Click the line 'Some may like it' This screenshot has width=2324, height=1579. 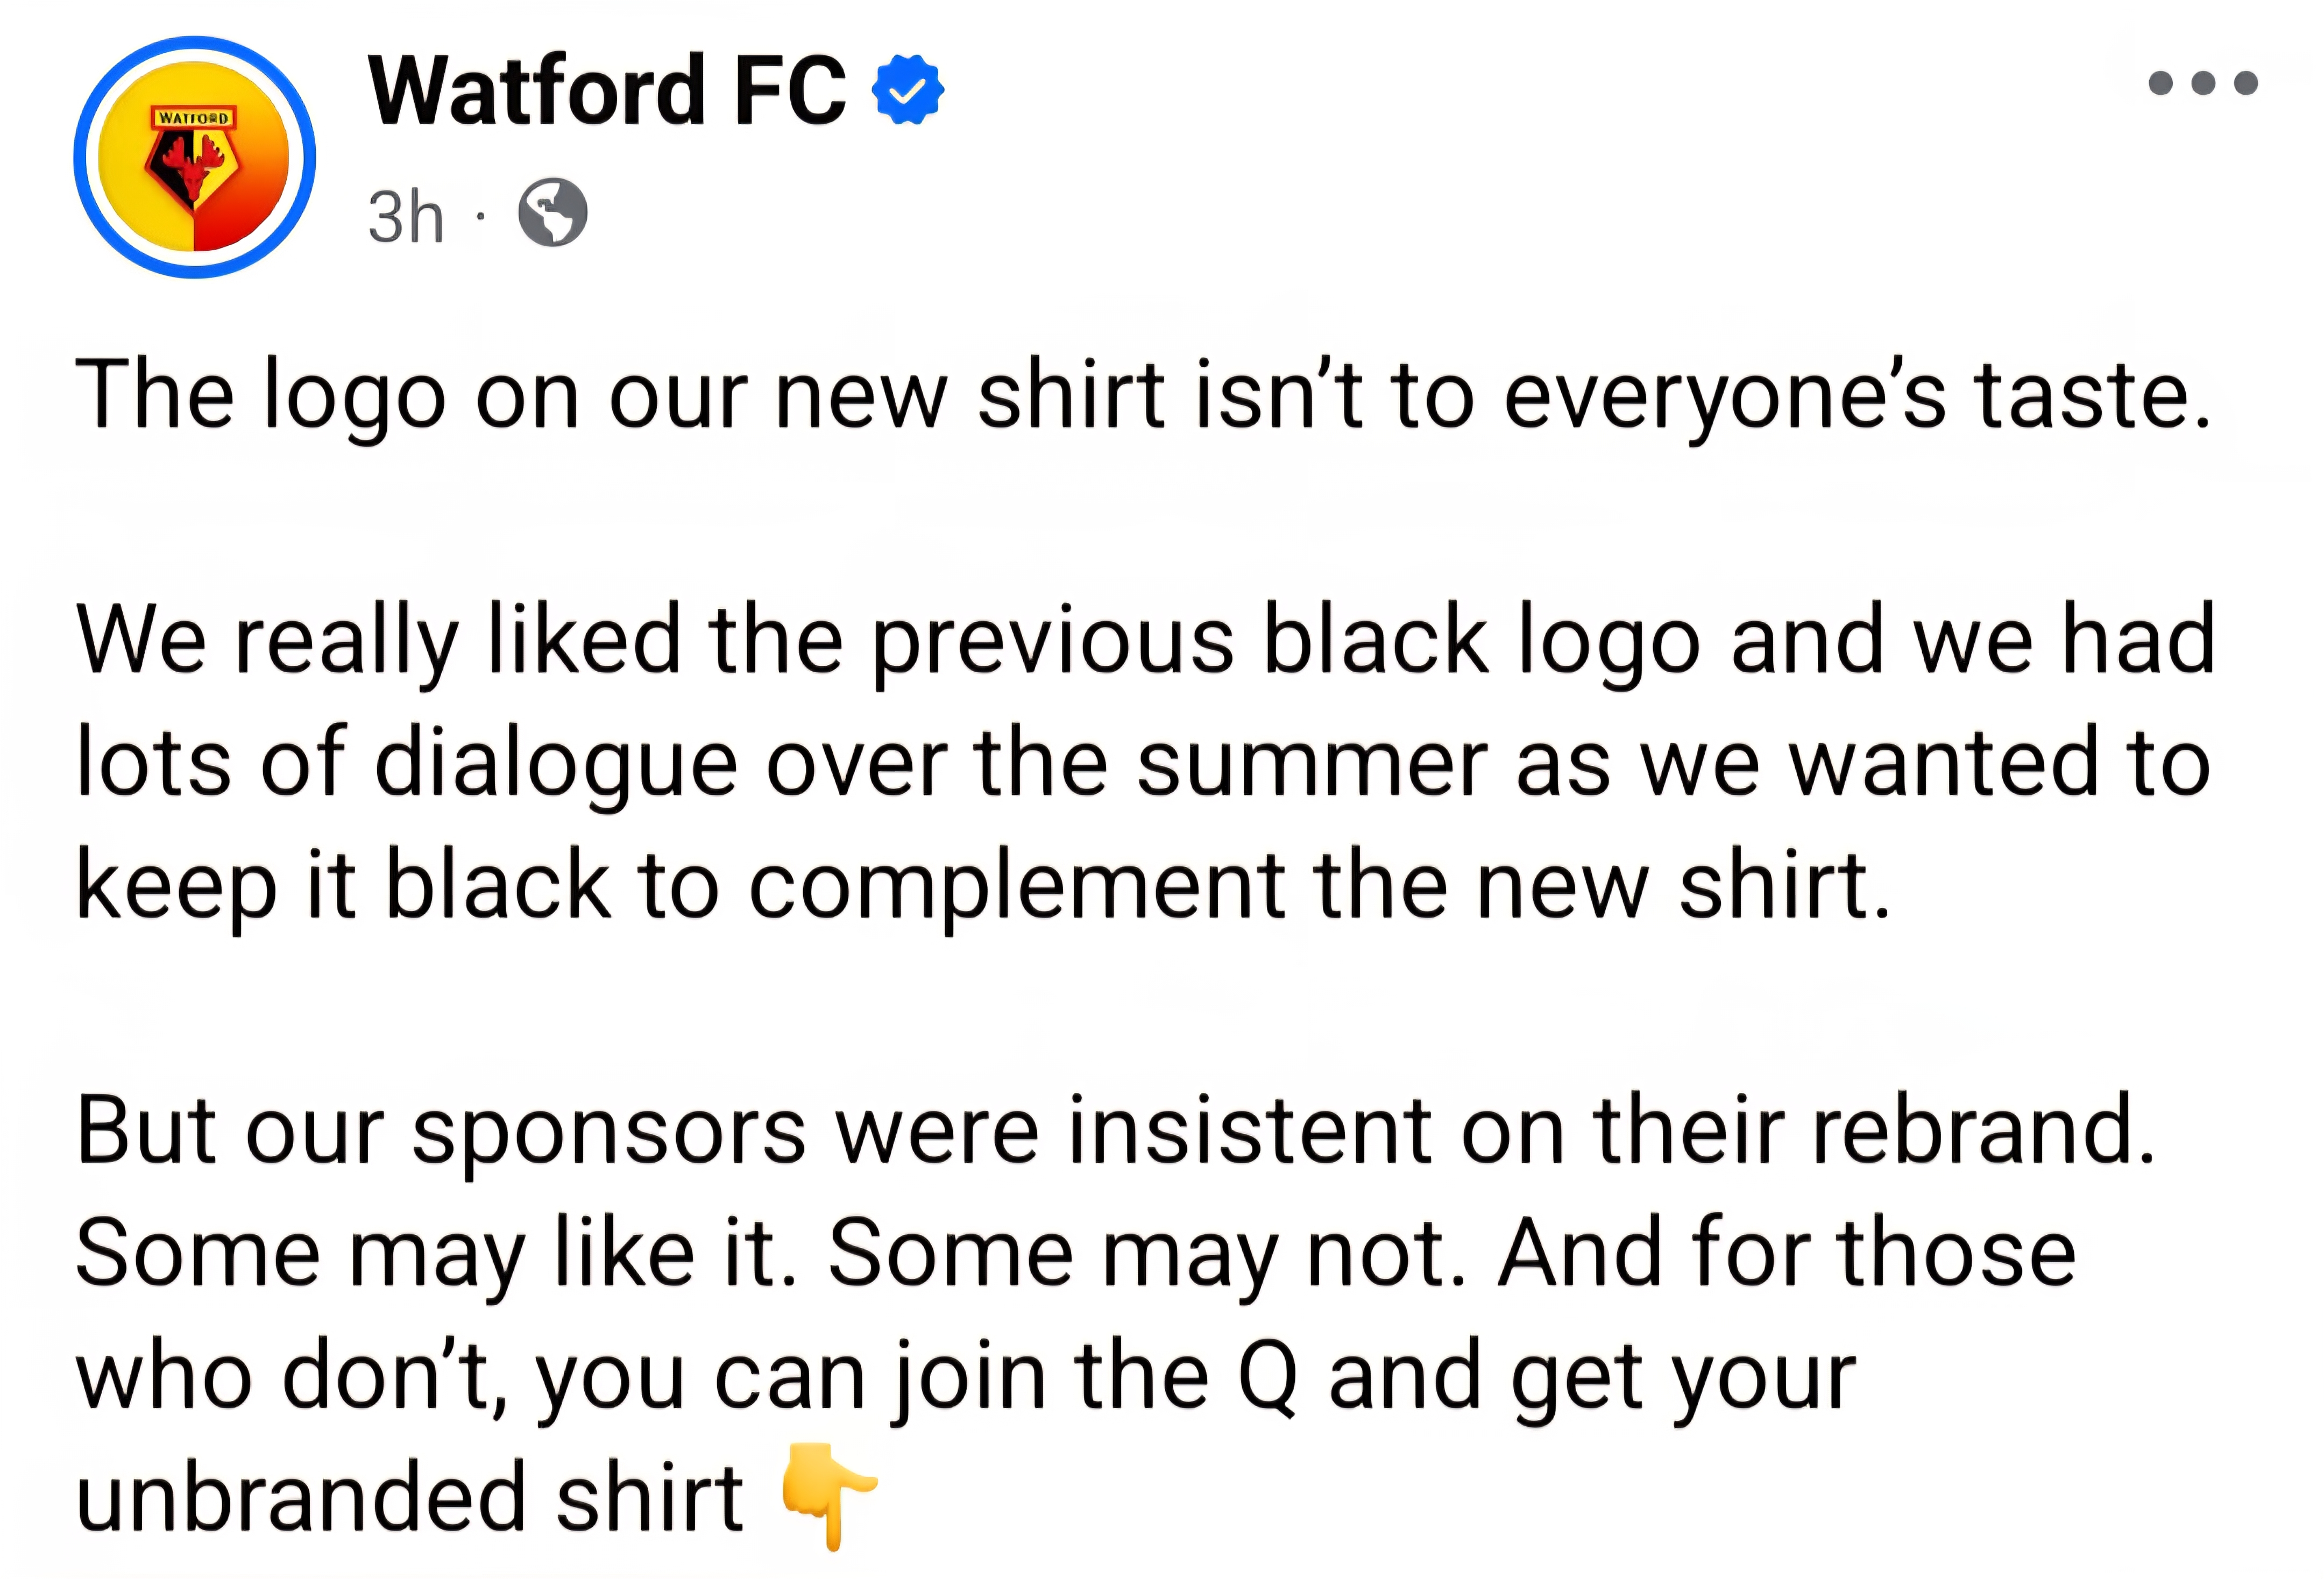(1076, 1255)
